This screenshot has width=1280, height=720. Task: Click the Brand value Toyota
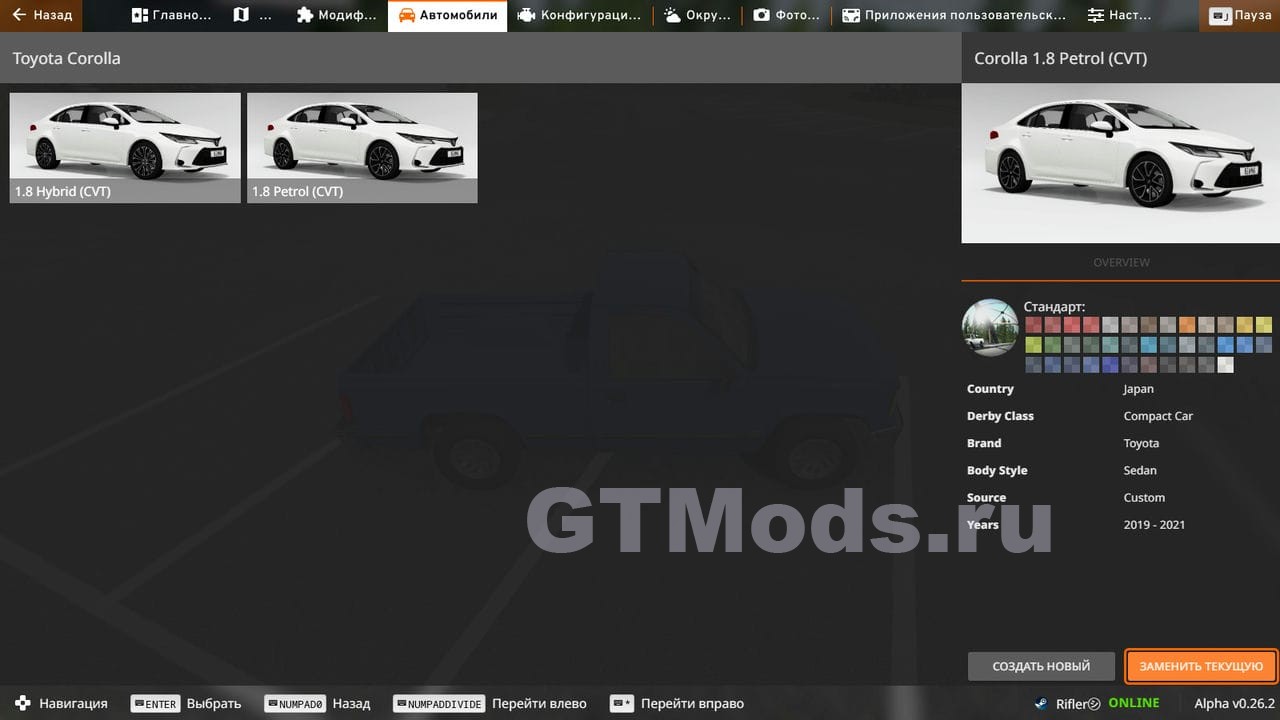pos(1141,443)
